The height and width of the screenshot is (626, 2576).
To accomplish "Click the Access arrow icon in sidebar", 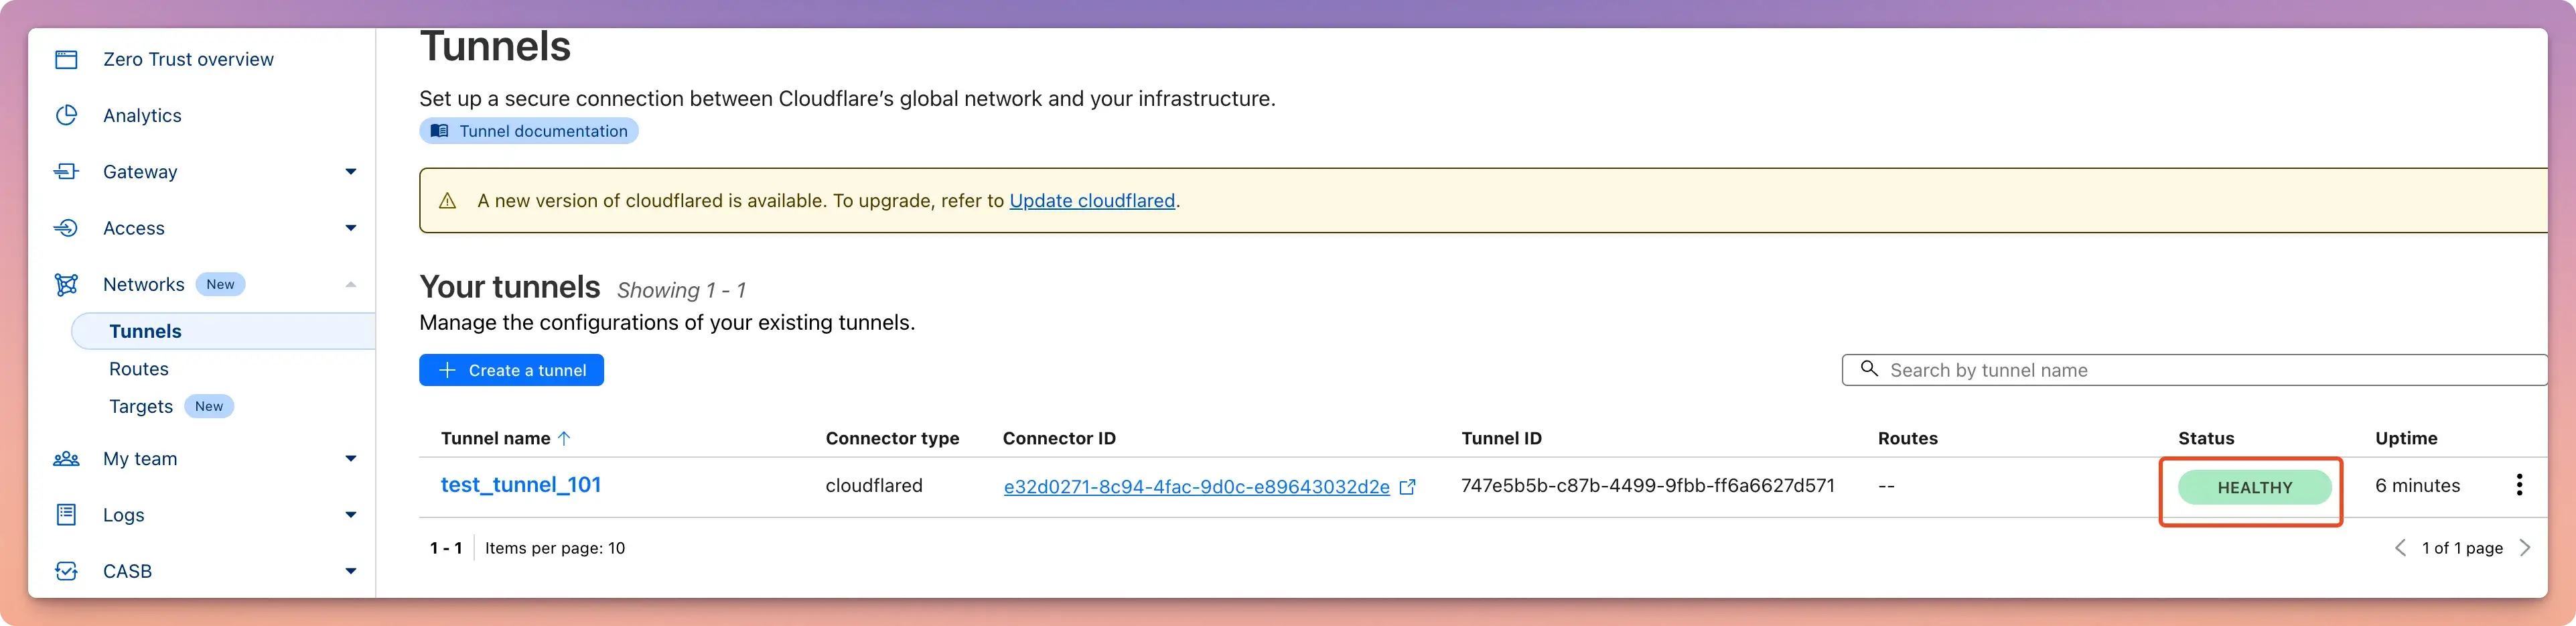I will 66,228.
